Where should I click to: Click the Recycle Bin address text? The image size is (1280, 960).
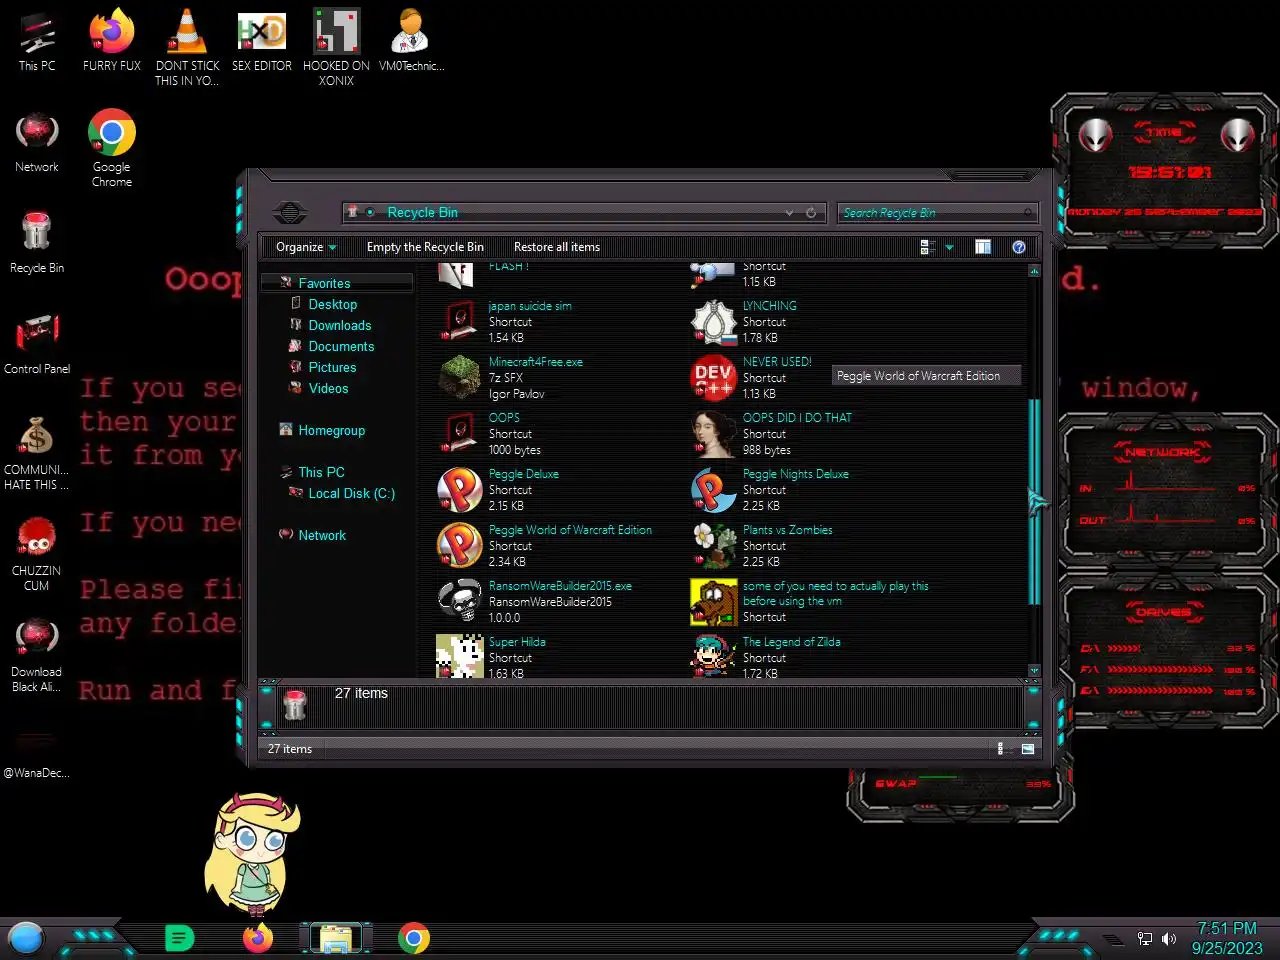tap(422, 212)
